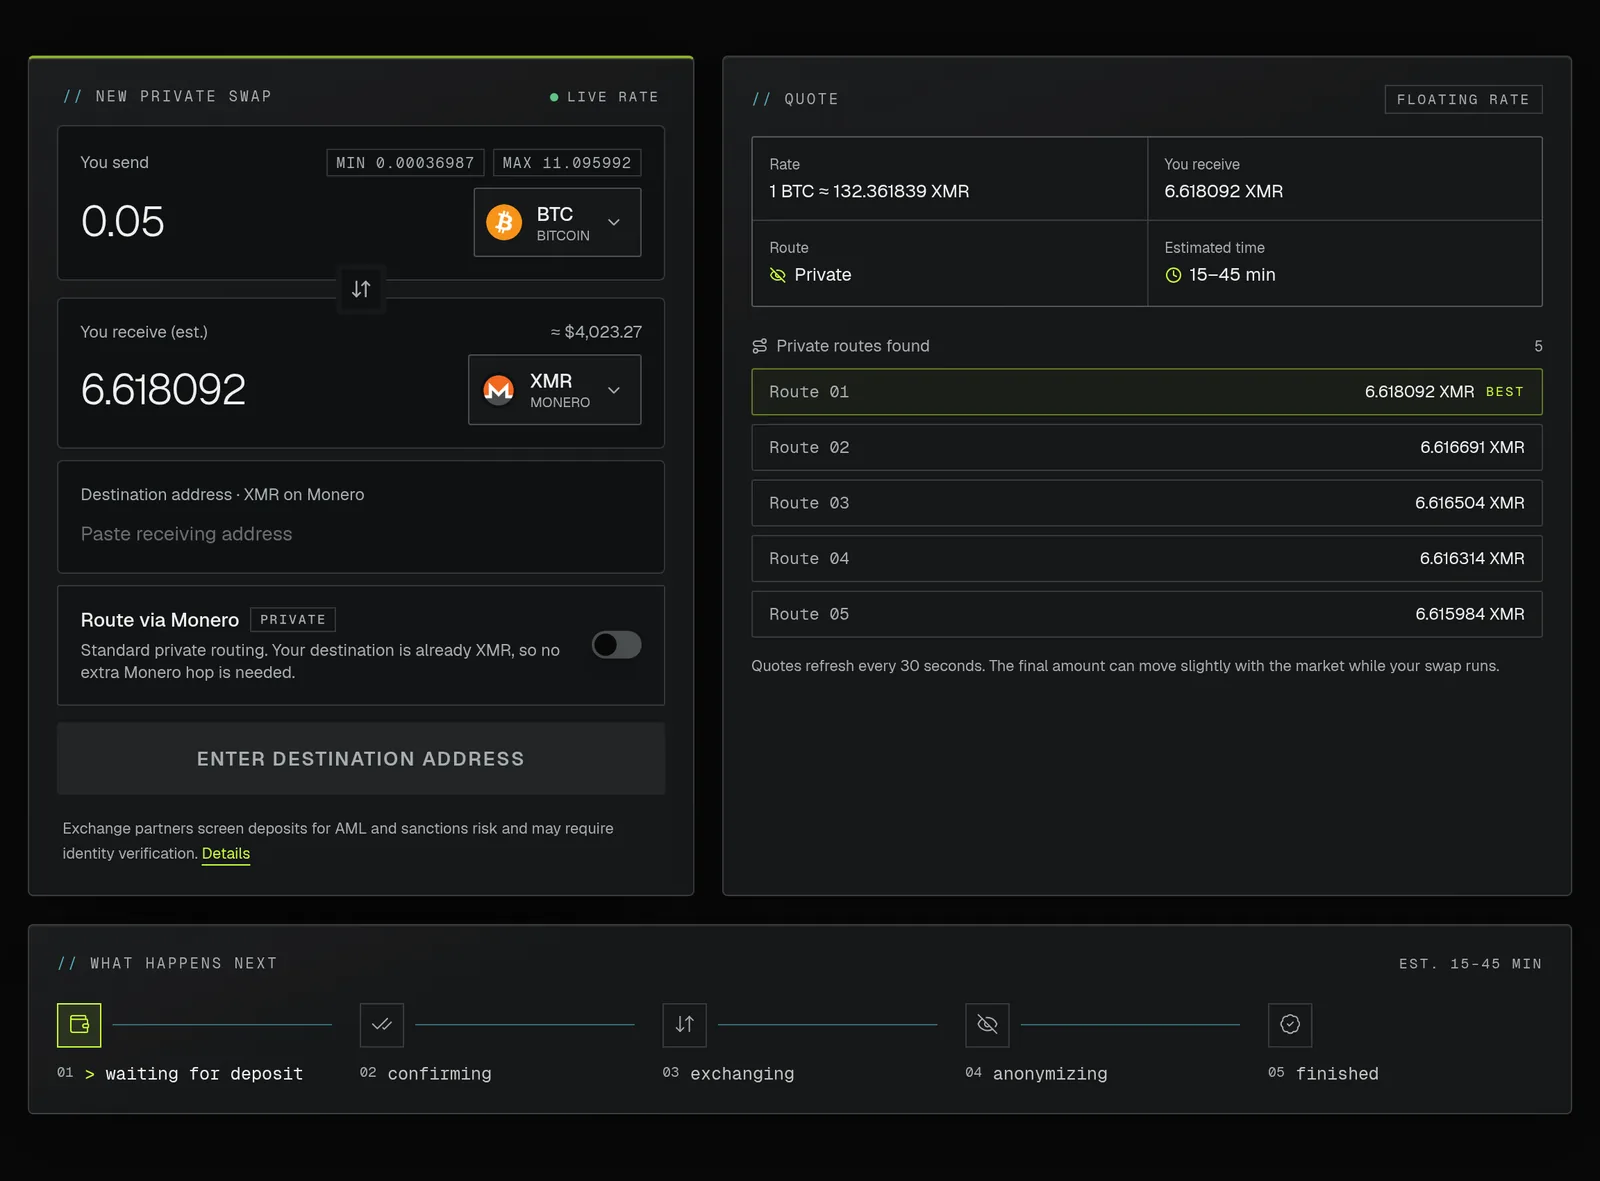Select Route 04 with 6.616314 XMR

coord(1147,559)
